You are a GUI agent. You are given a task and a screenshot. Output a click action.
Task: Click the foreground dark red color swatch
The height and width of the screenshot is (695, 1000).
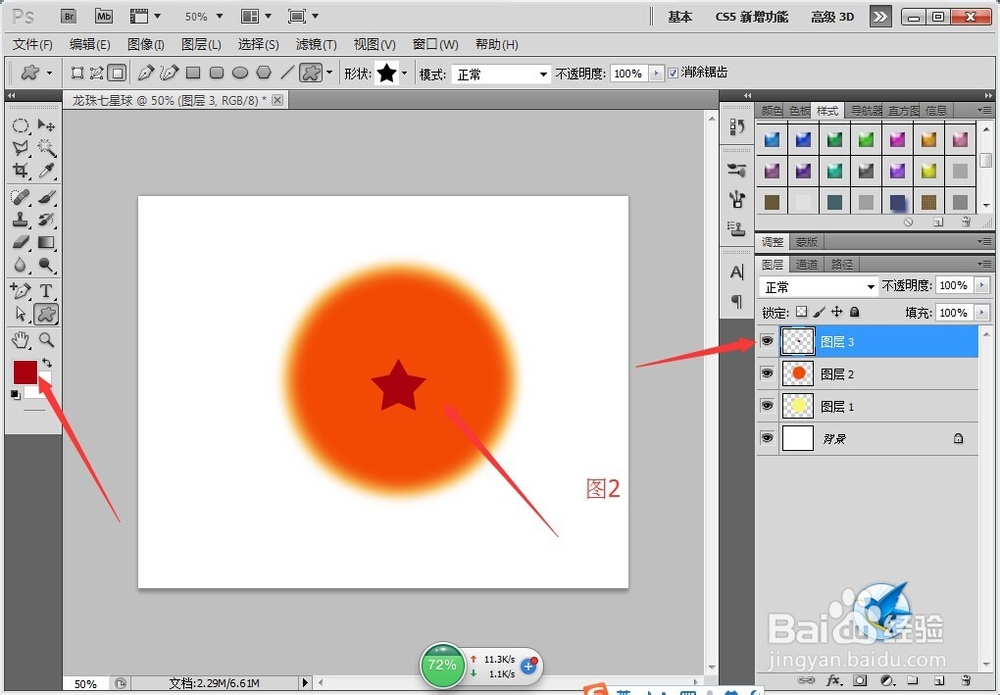26,372
